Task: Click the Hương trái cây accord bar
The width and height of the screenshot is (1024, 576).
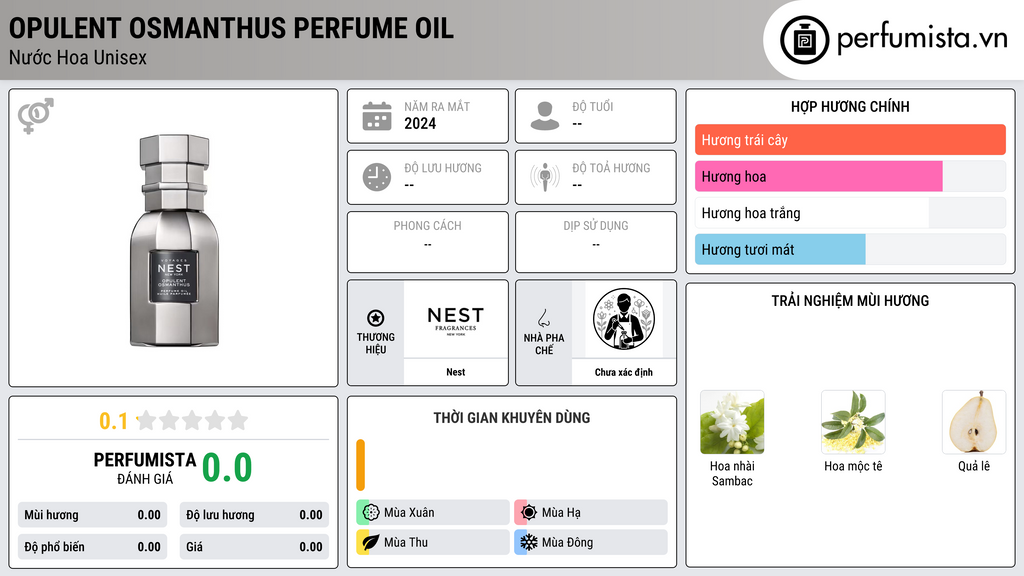Action: [850, 140]
